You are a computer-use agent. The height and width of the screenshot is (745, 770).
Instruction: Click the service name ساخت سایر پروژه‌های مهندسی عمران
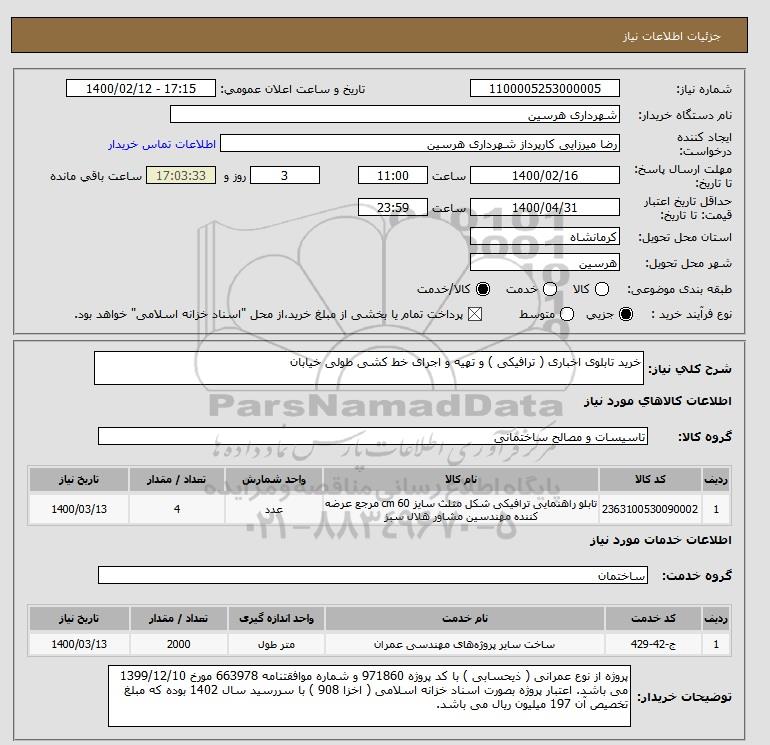465,644
